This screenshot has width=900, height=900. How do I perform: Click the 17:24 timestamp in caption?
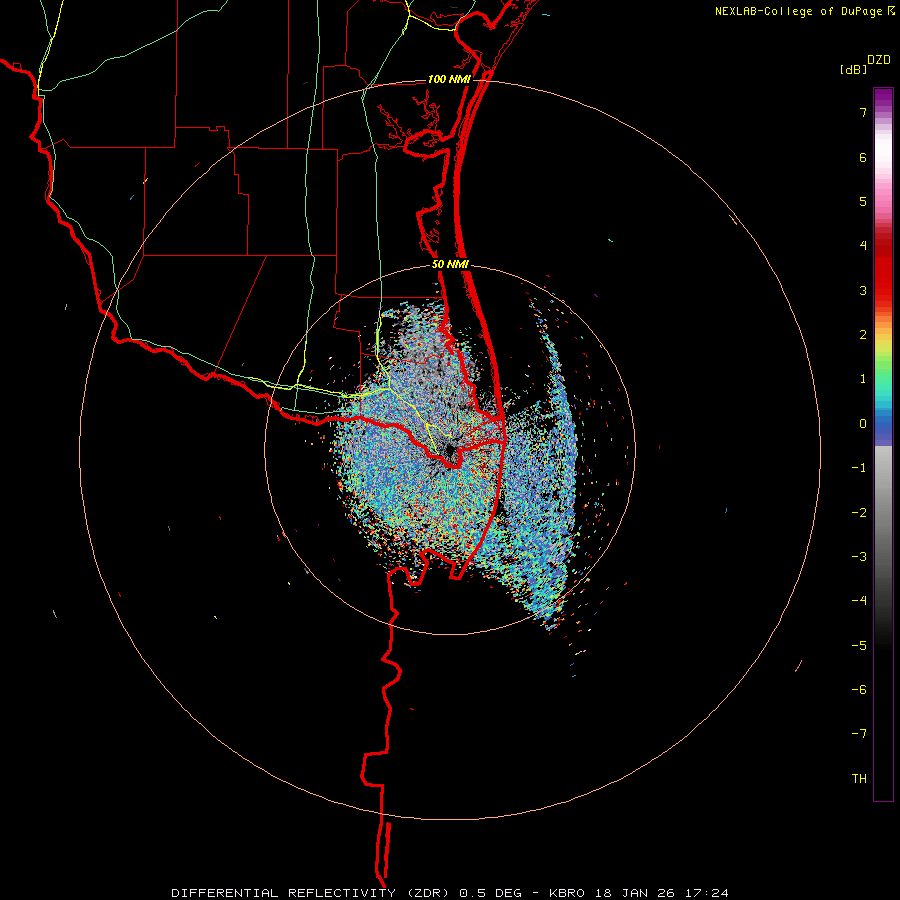tap(707, 893)
